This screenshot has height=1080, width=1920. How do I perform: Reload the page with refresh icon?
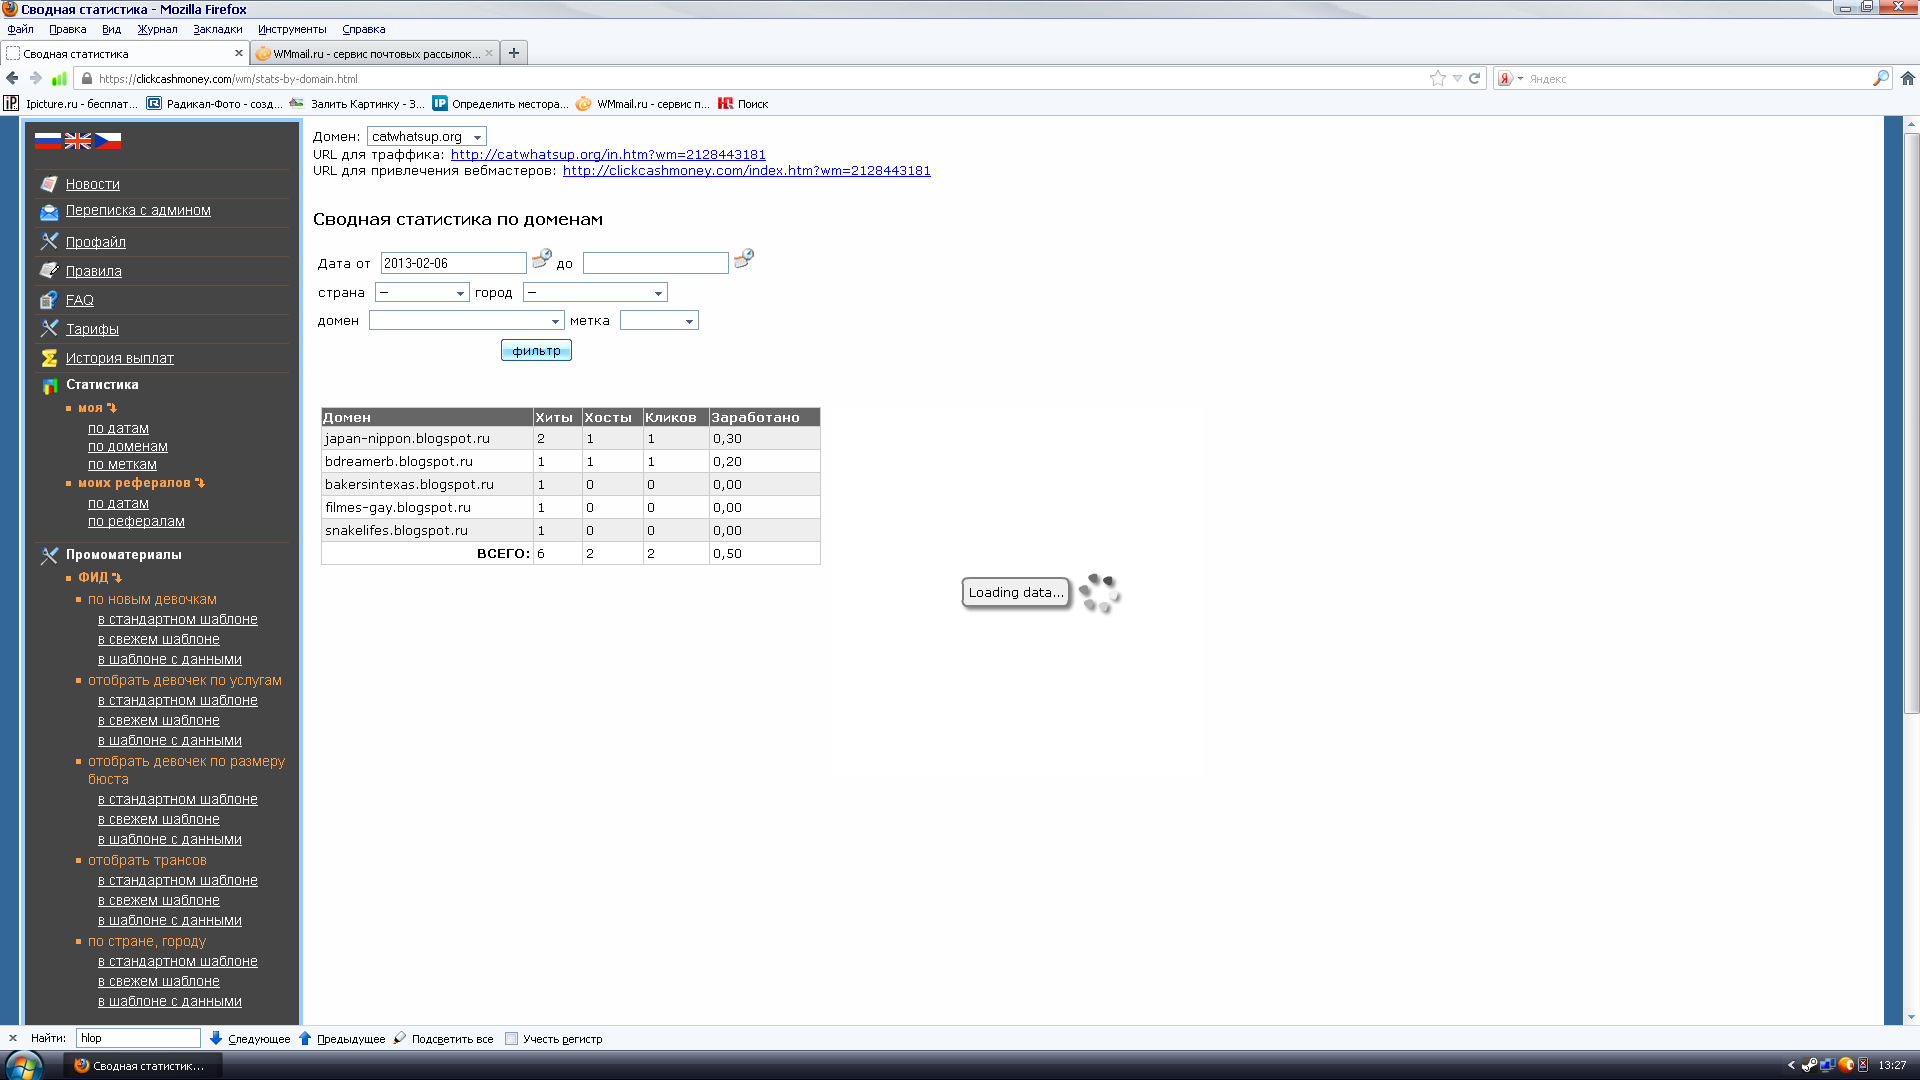tap(1474, 78)
